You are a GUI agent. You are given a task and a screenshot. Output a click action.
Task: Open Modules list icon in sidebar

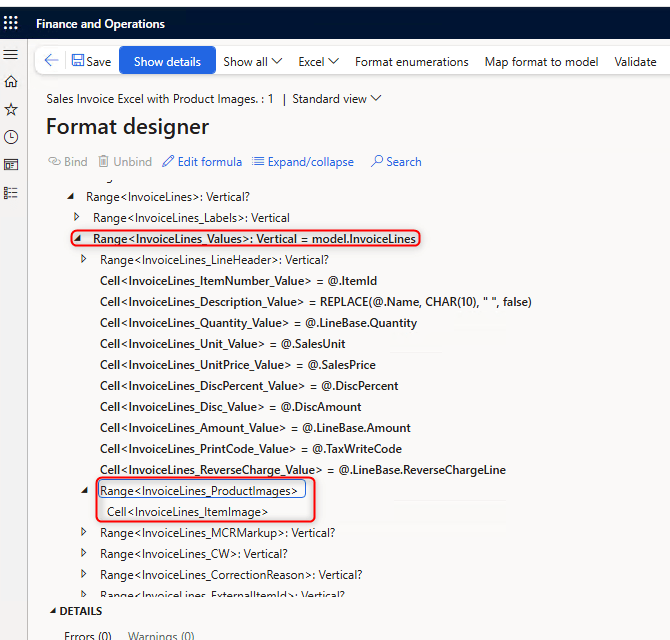point(11,193)
